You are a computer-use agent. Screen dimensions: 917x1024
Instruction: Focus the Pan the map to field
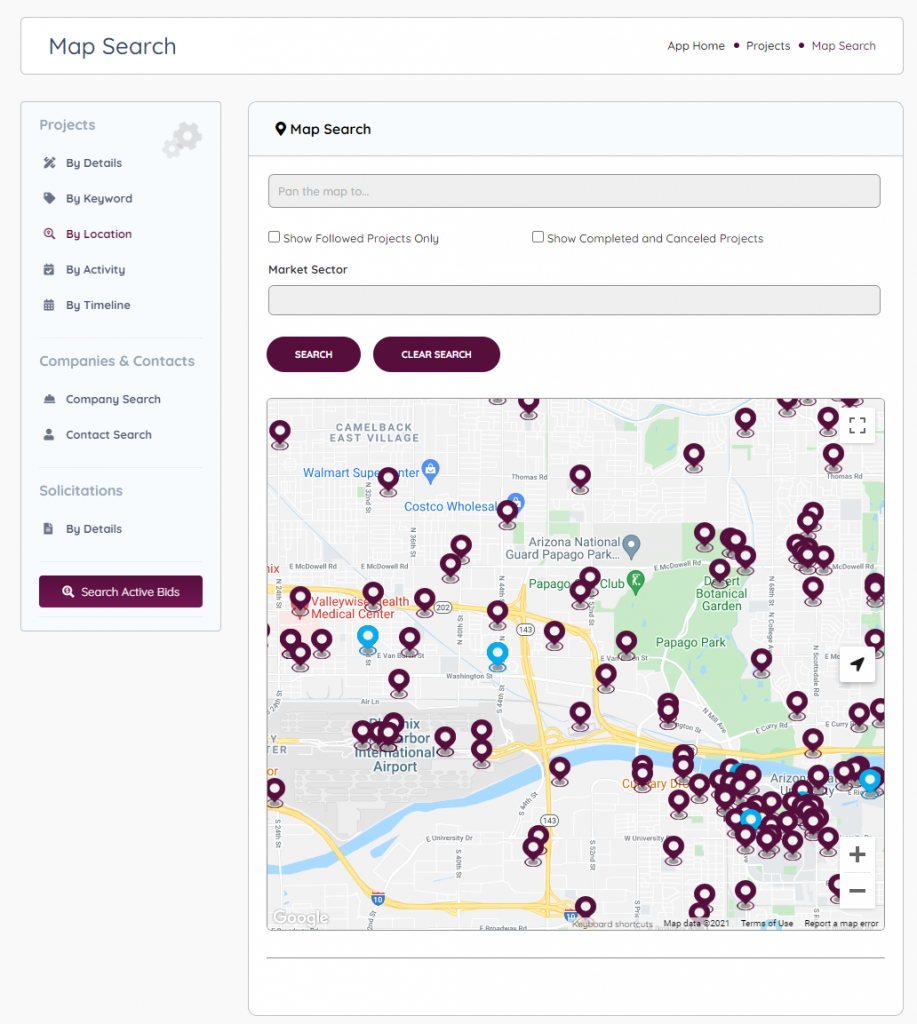[x=574, y=191]
